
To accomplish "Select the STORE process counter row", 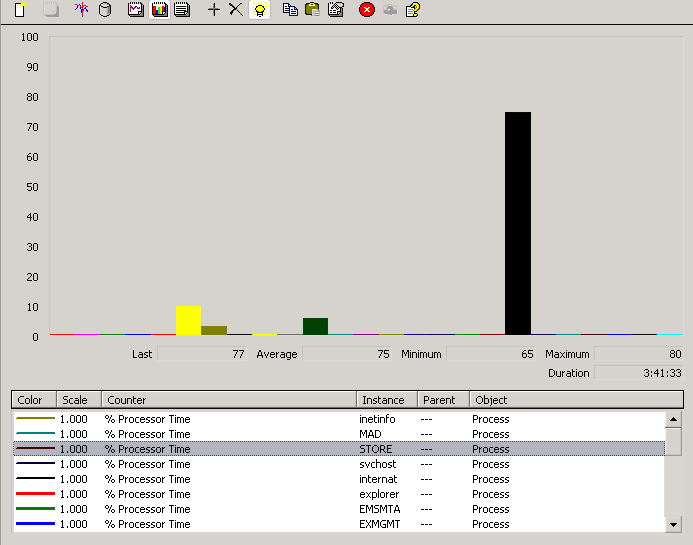I will 339,449.
